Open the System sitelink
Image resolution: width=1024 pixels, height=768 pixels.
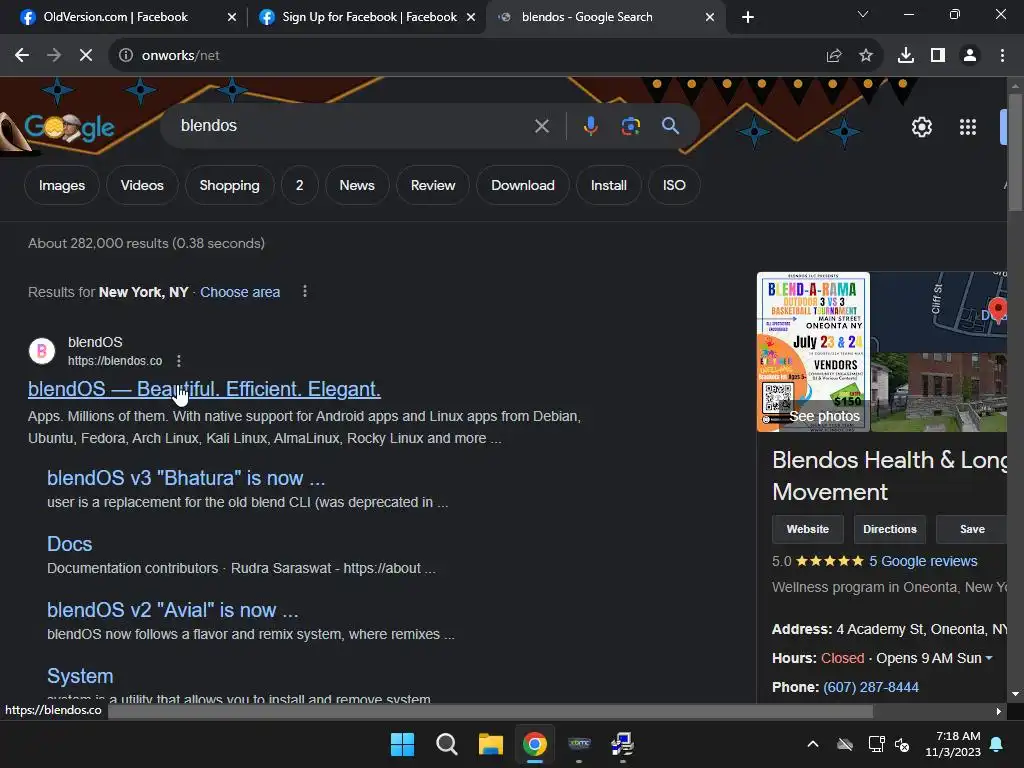click(x=80, y=676)
